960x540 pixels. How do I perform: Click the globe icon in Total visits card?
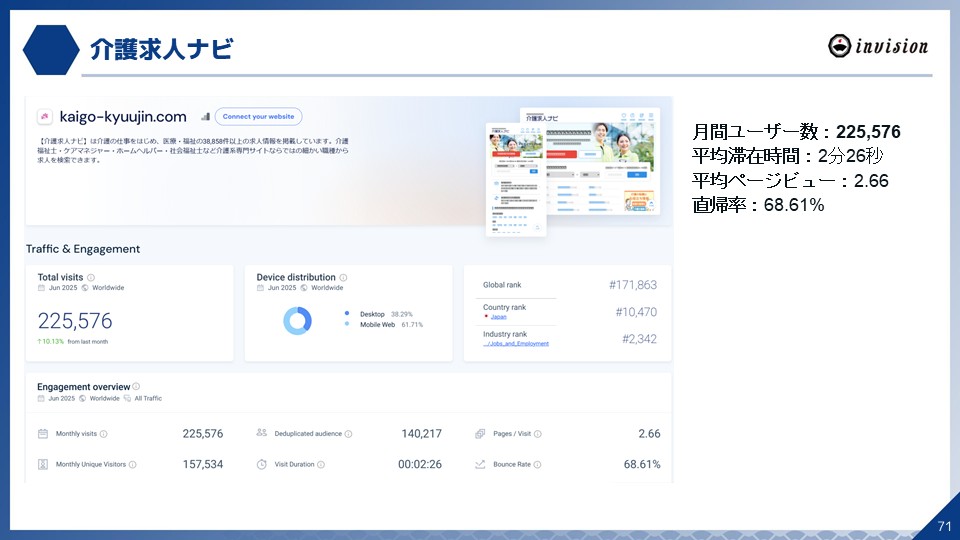[x=85, y=288]
